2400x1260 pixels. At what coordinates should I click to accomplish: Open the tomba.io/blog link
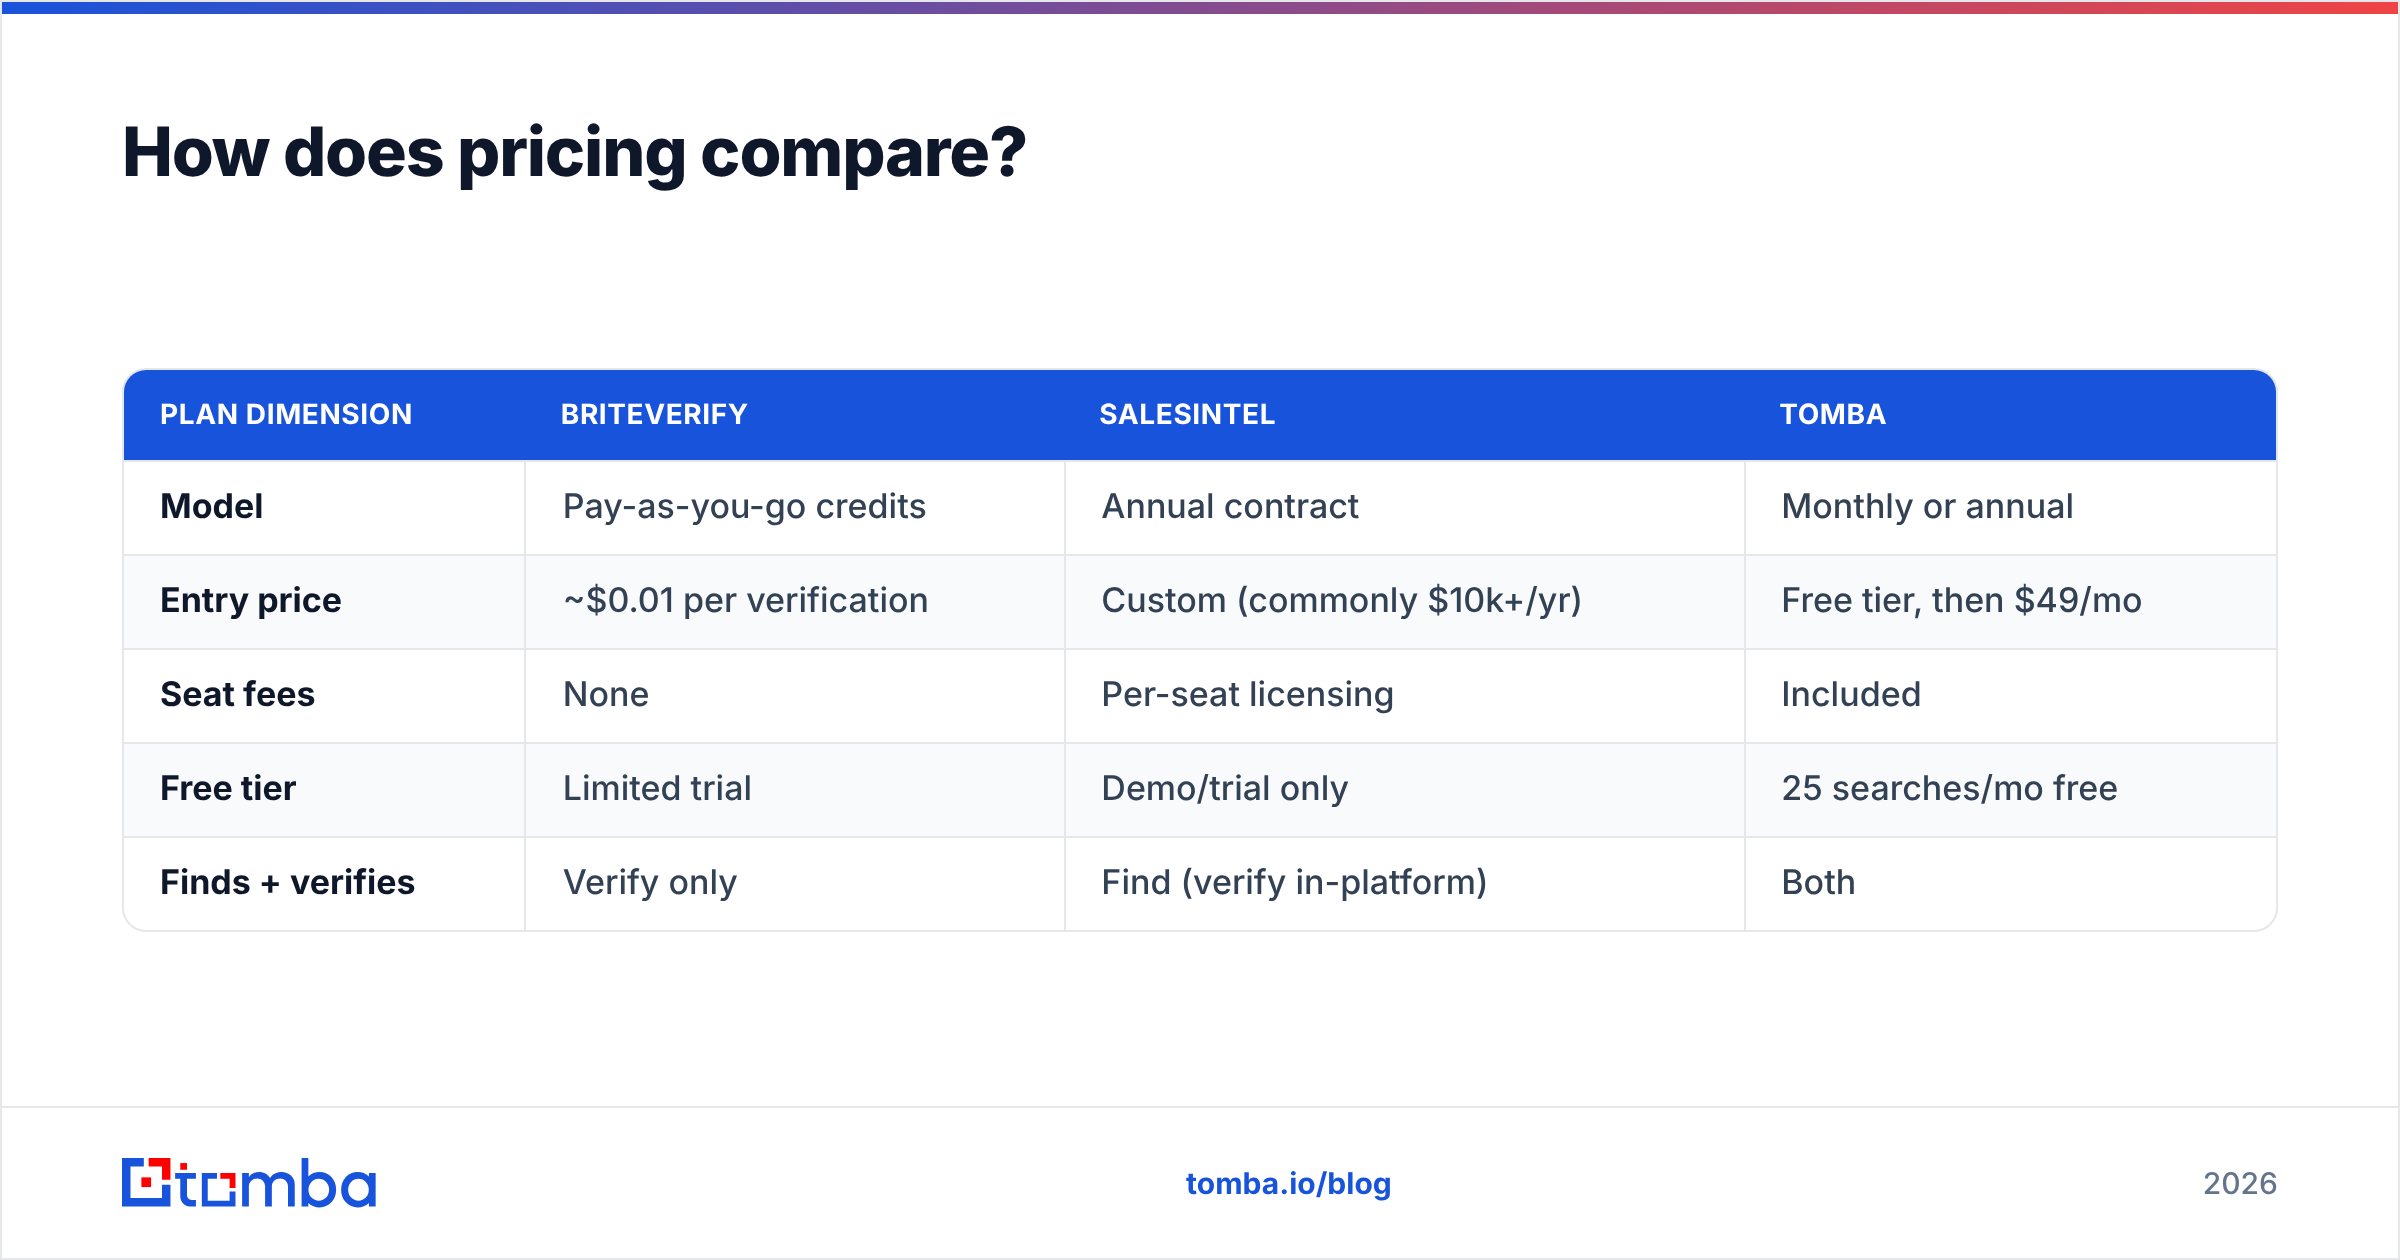pos(1288,1184)
